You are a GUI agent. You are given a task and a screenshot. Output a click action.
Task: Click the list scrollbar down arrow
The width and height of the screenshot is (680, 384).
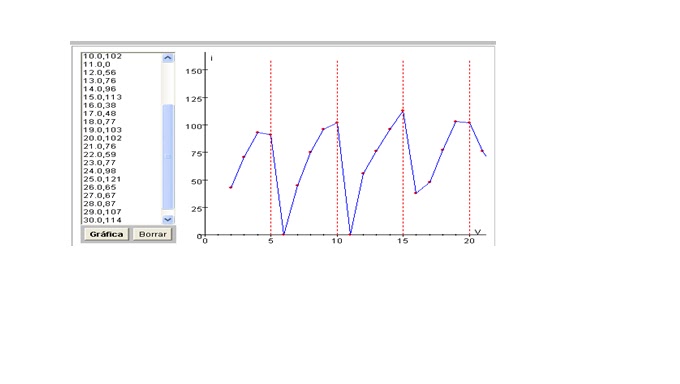[x=168, y=220]
